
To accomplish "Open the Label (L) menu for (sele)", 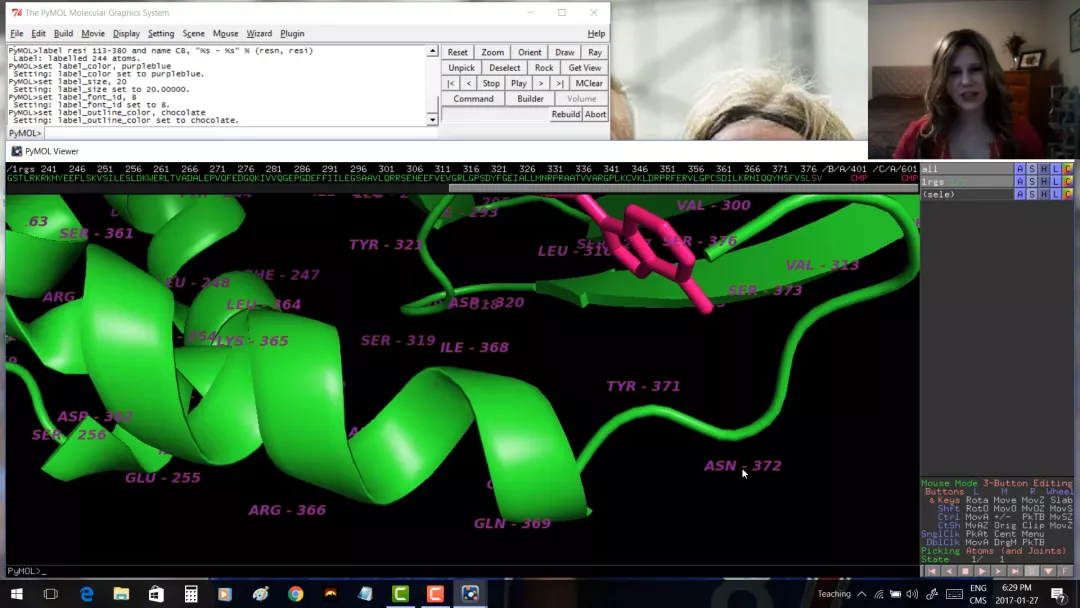I will click(1056, 194).
